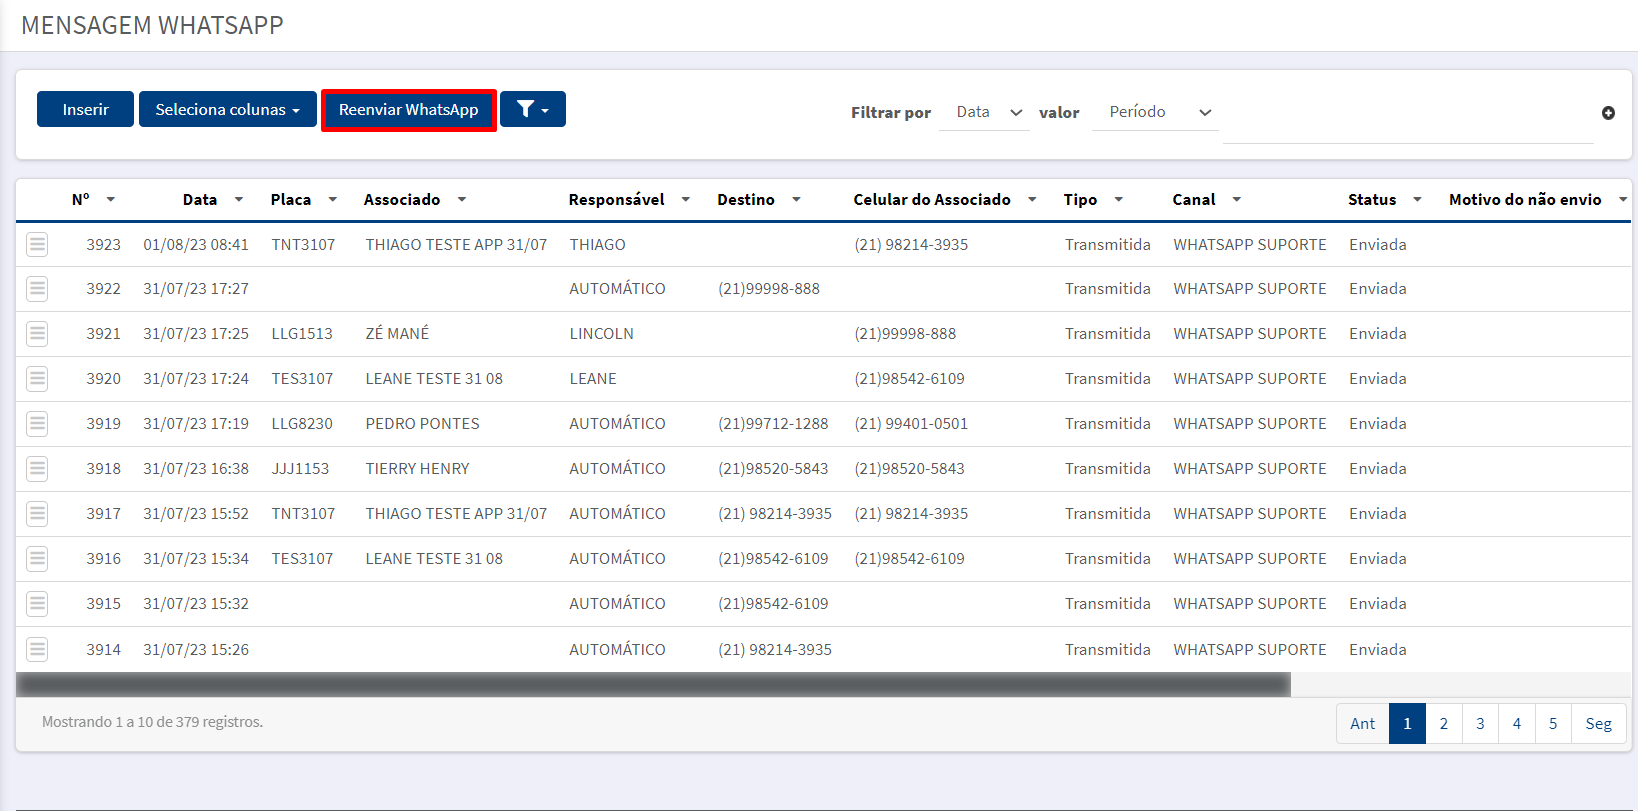Image resolution: width=1638 pixels, height=811 pixels.
Task: Click record number 3923 cell
Action: coord(103,245)
